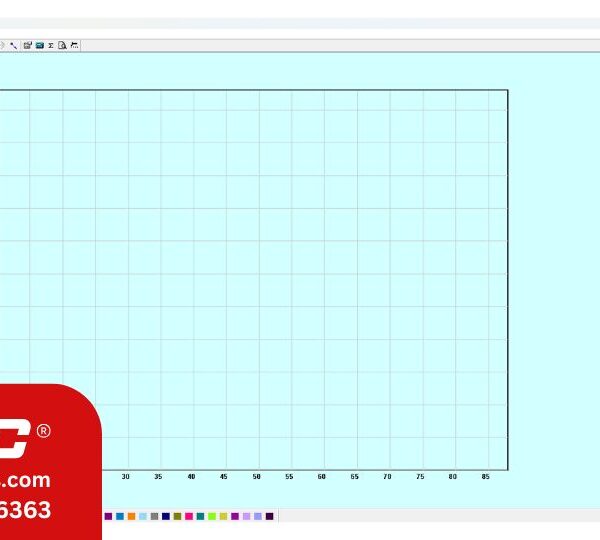
Task: Click the x-axis label 55
Action: coord(289,476)
